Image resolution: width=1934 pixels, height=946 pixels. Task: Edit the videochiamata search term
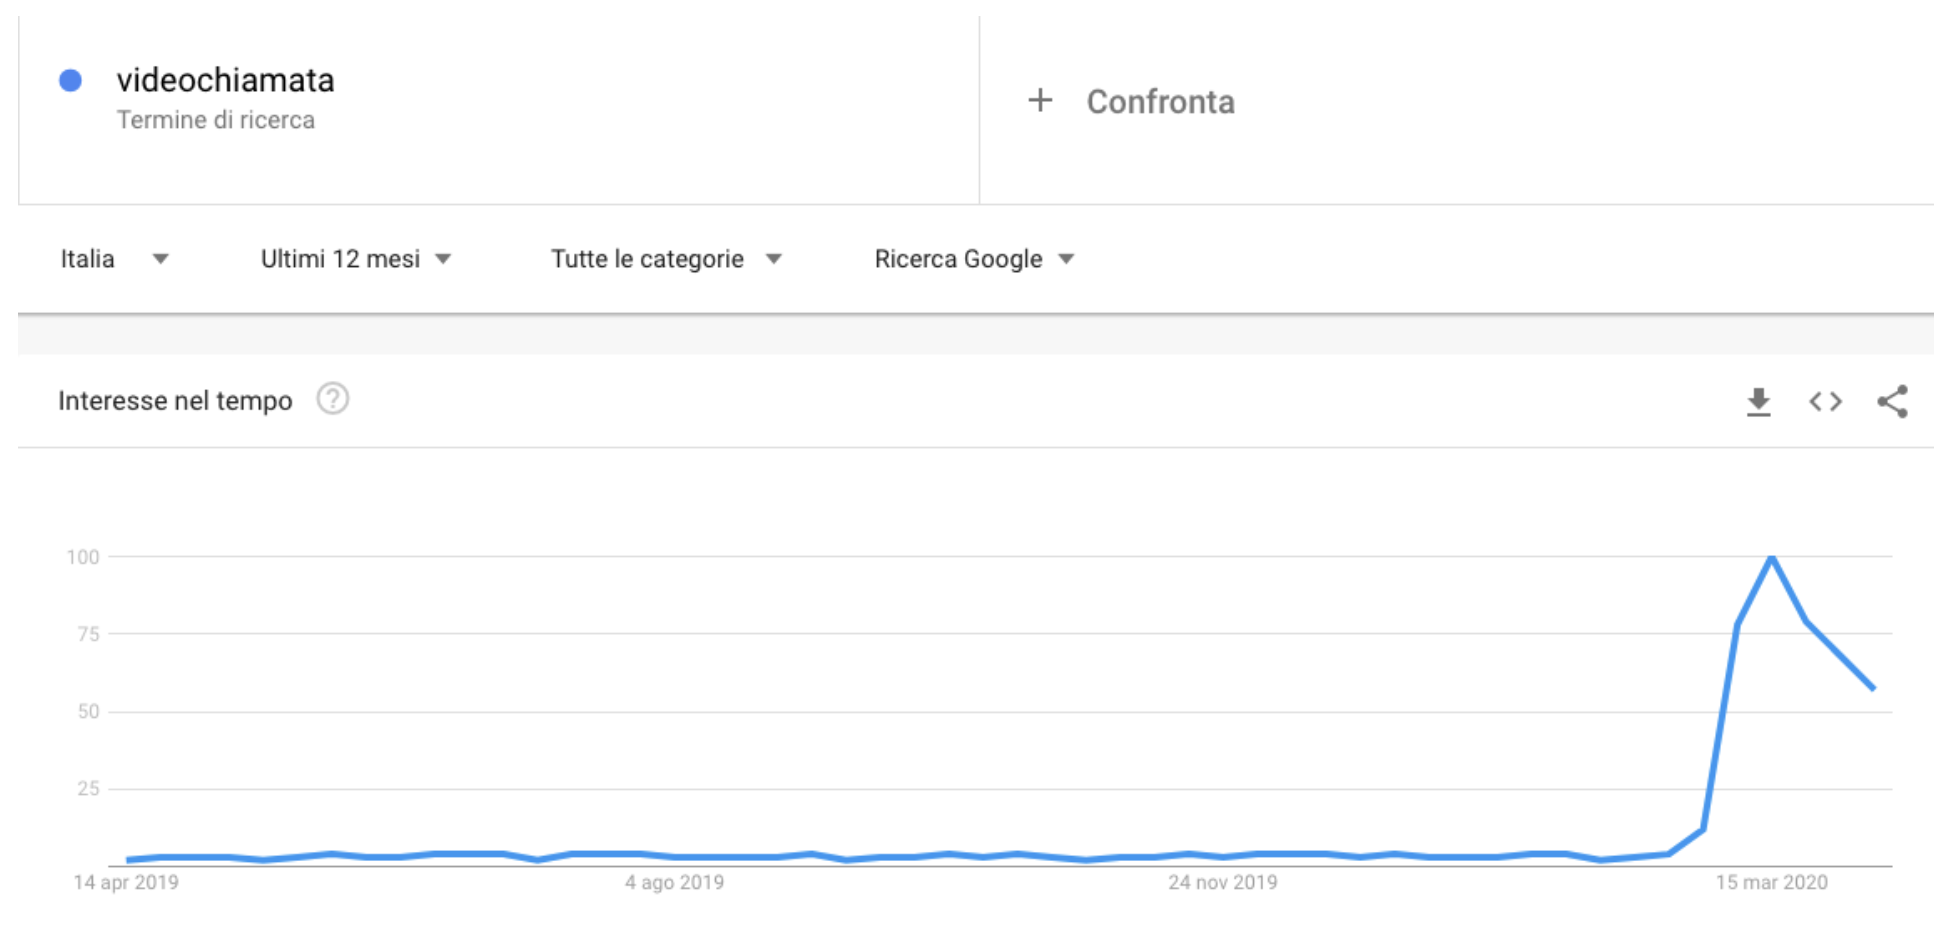225,80
